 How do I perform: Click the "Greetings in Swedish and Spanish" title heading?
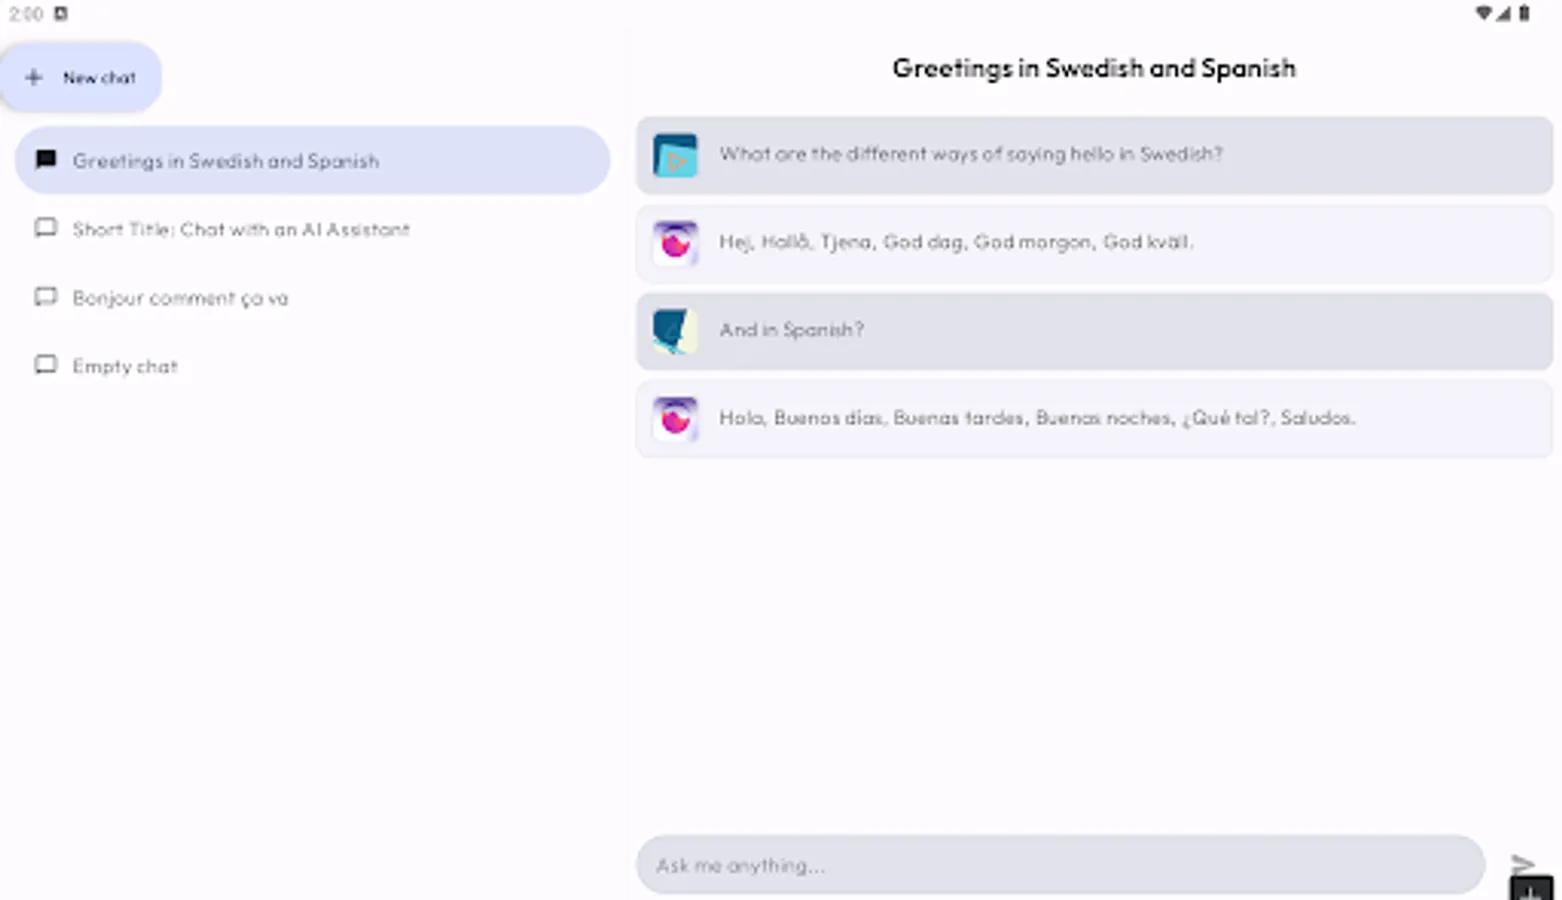(1094, 68)
